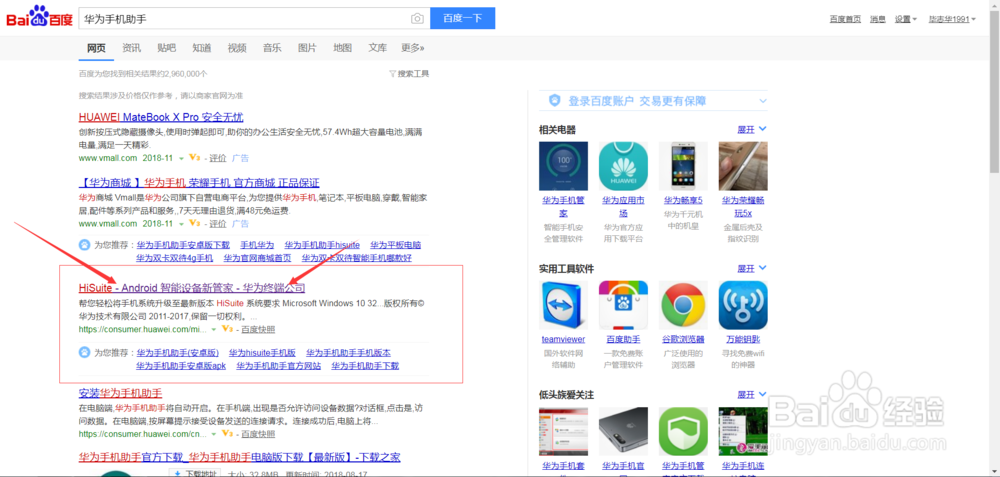1000x477 pixels.
Task: Click suggested link 华为手机助手官方网站
Action: click(279, 366)
